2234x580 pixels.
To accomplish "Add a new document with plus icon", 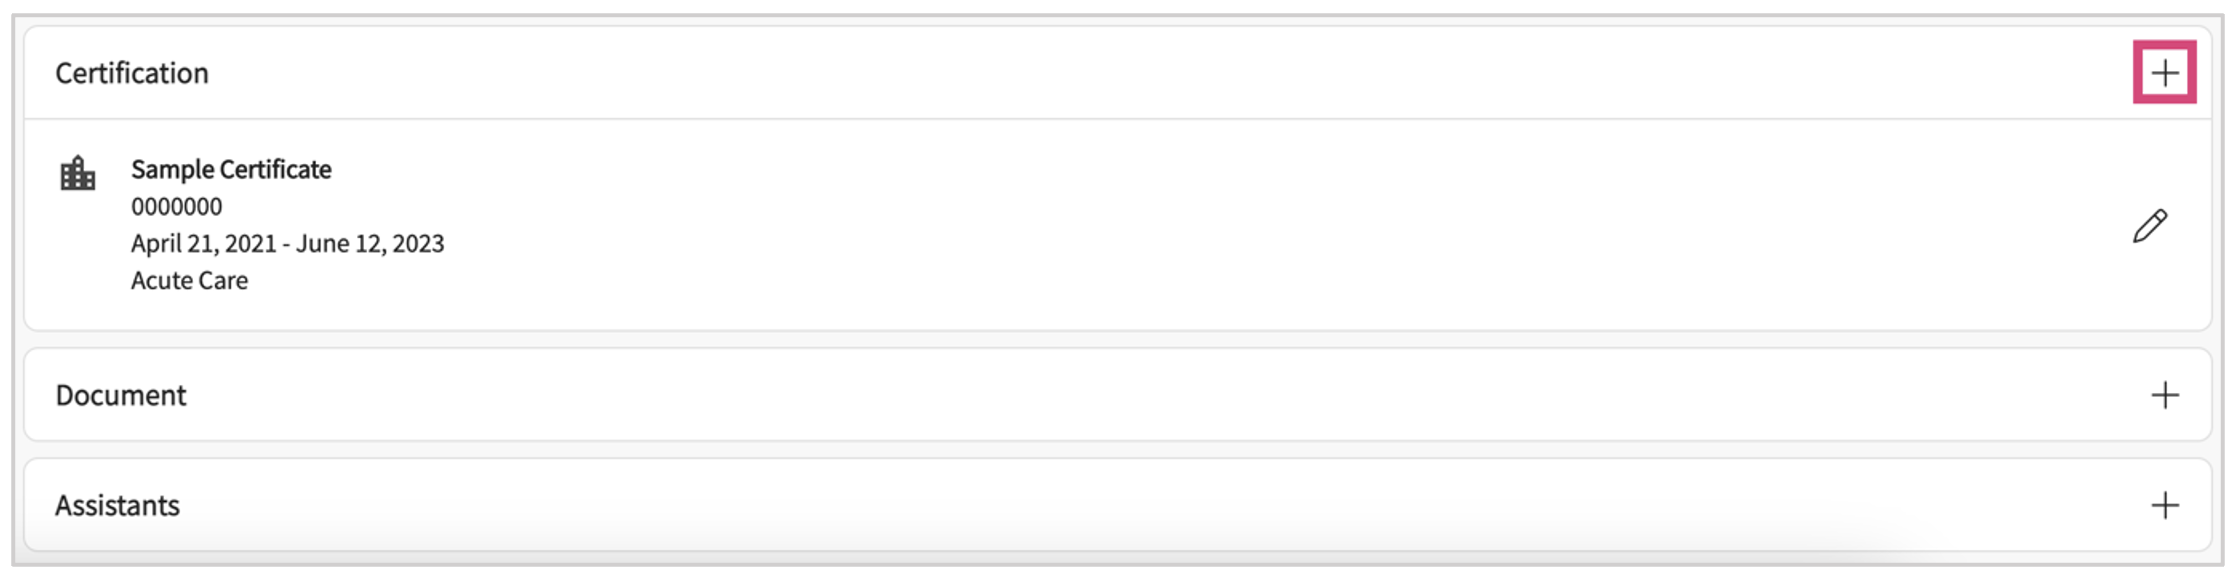I will tap(2164, 395).
